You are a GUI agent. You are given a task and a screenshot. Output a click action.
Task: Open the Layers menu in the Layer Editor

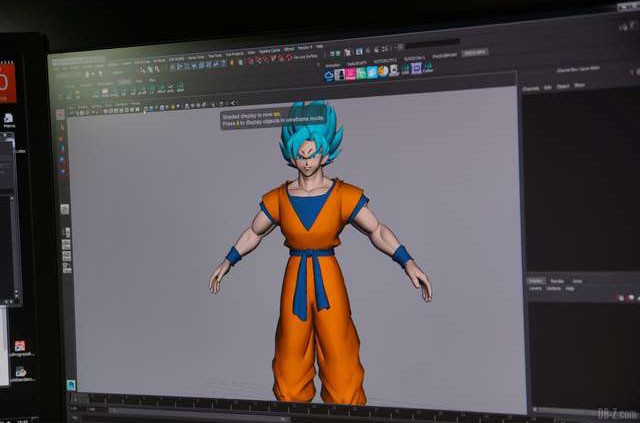535,288
